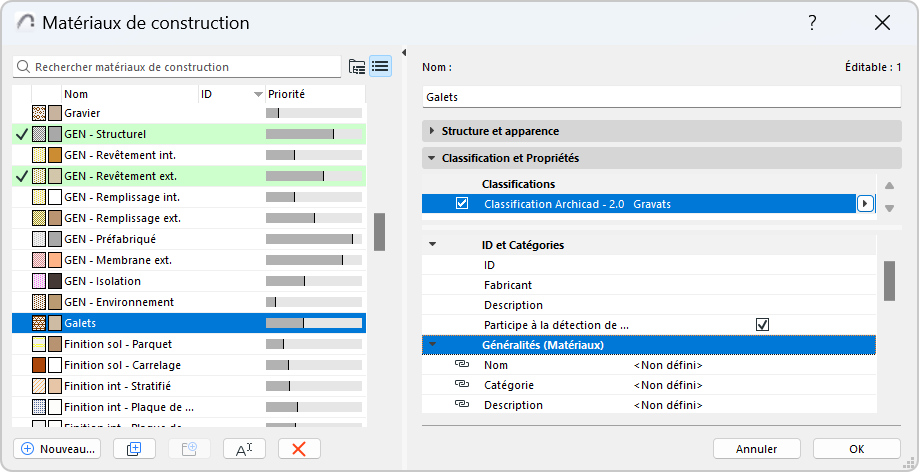Uncheck the Classification Archicad - 2.0 checkbox
919x472 pixels.
coord(461,203)
